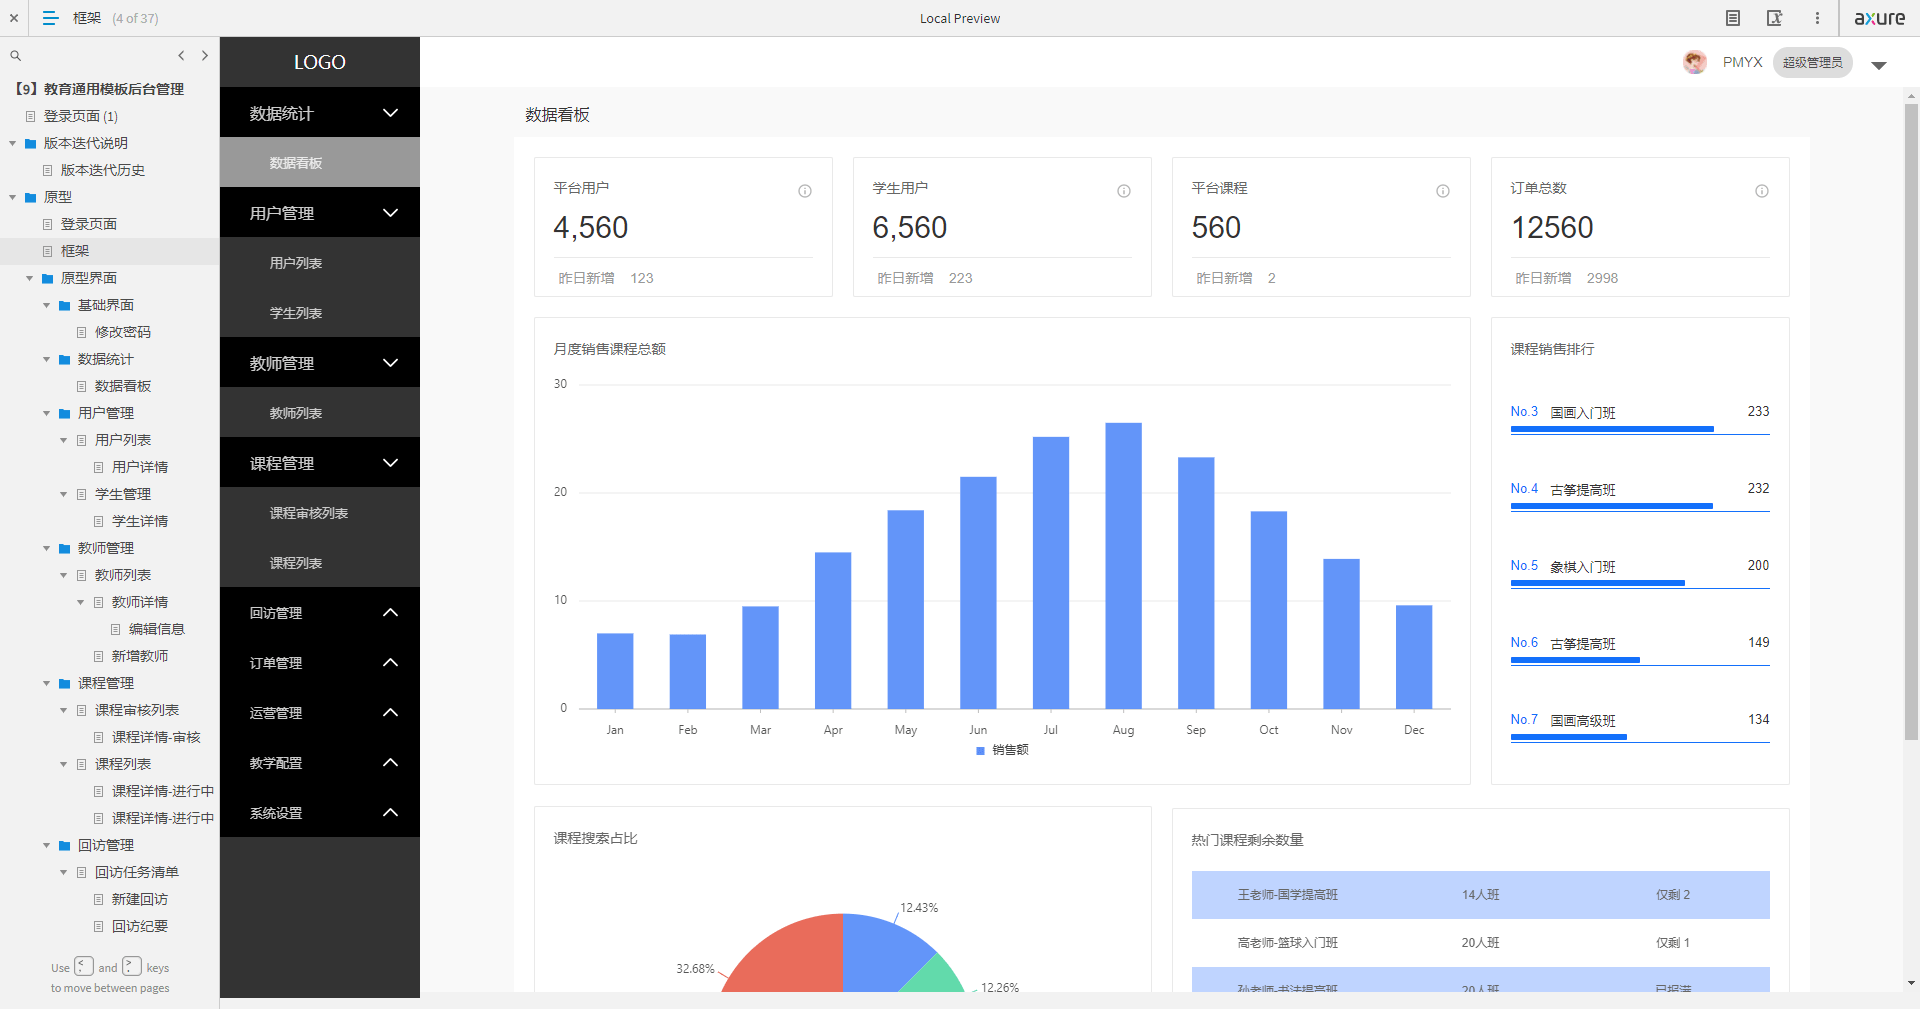Image resolution: width=1920 pixels, height=1009 pixels.
Task: Go to next page arrow
Action: click(x=205, y=56)
